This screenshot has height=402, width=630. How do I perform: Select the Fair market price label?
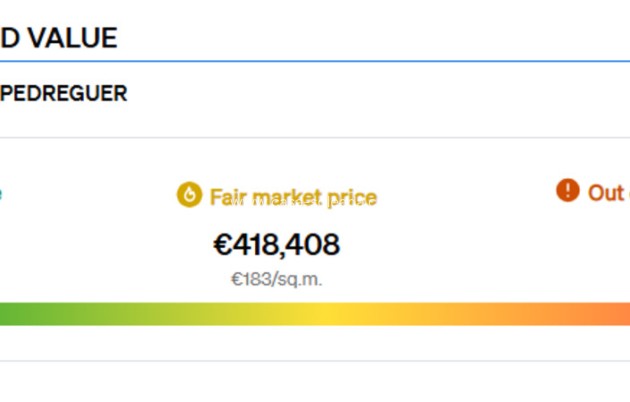pos(292,196)
